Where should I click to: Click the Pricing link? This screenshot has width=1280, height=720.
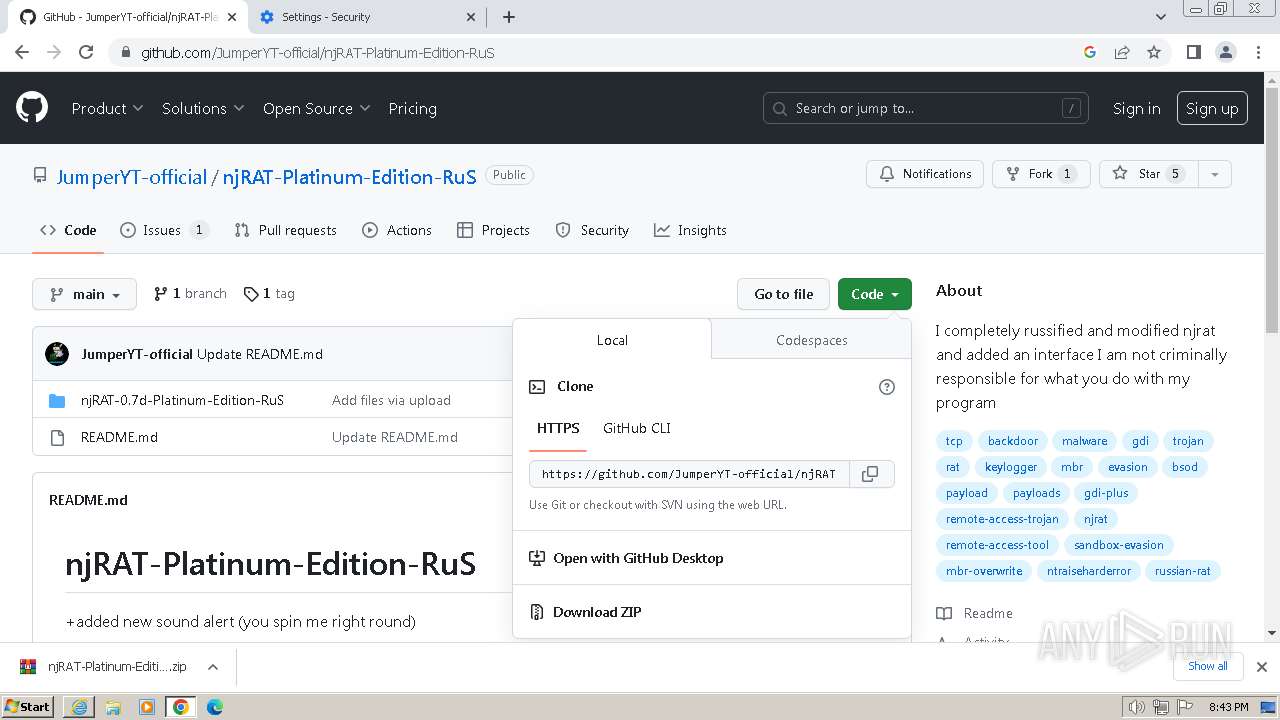(x=412, y=108)
